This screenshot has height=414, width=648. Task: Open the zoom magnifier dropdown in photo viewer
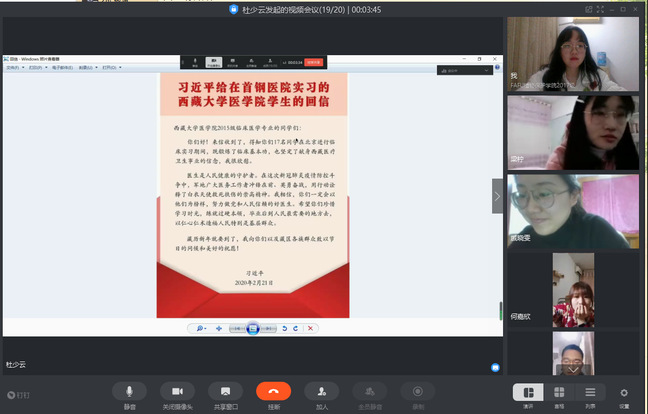pos(201,328)
